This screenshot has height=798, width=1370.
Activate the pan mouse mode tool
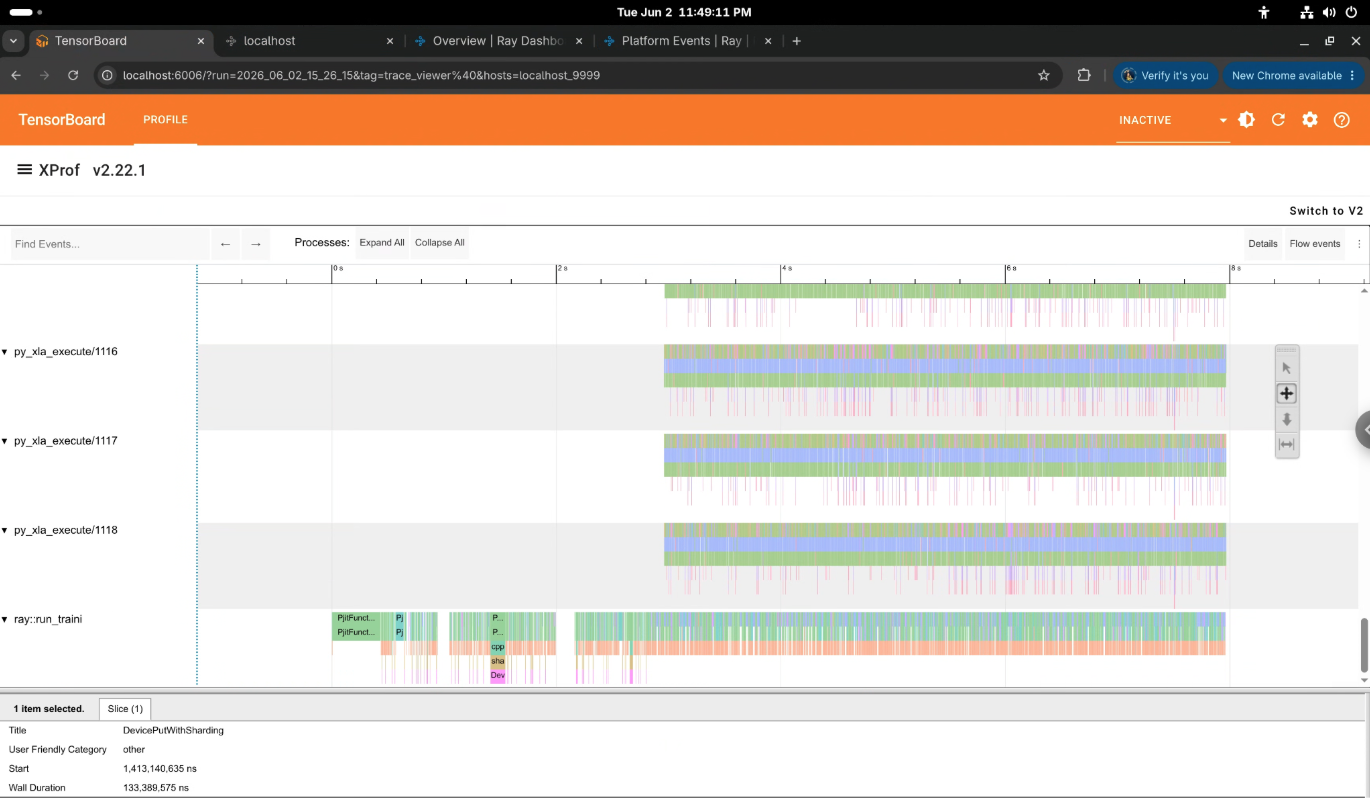coord(1287,394)
